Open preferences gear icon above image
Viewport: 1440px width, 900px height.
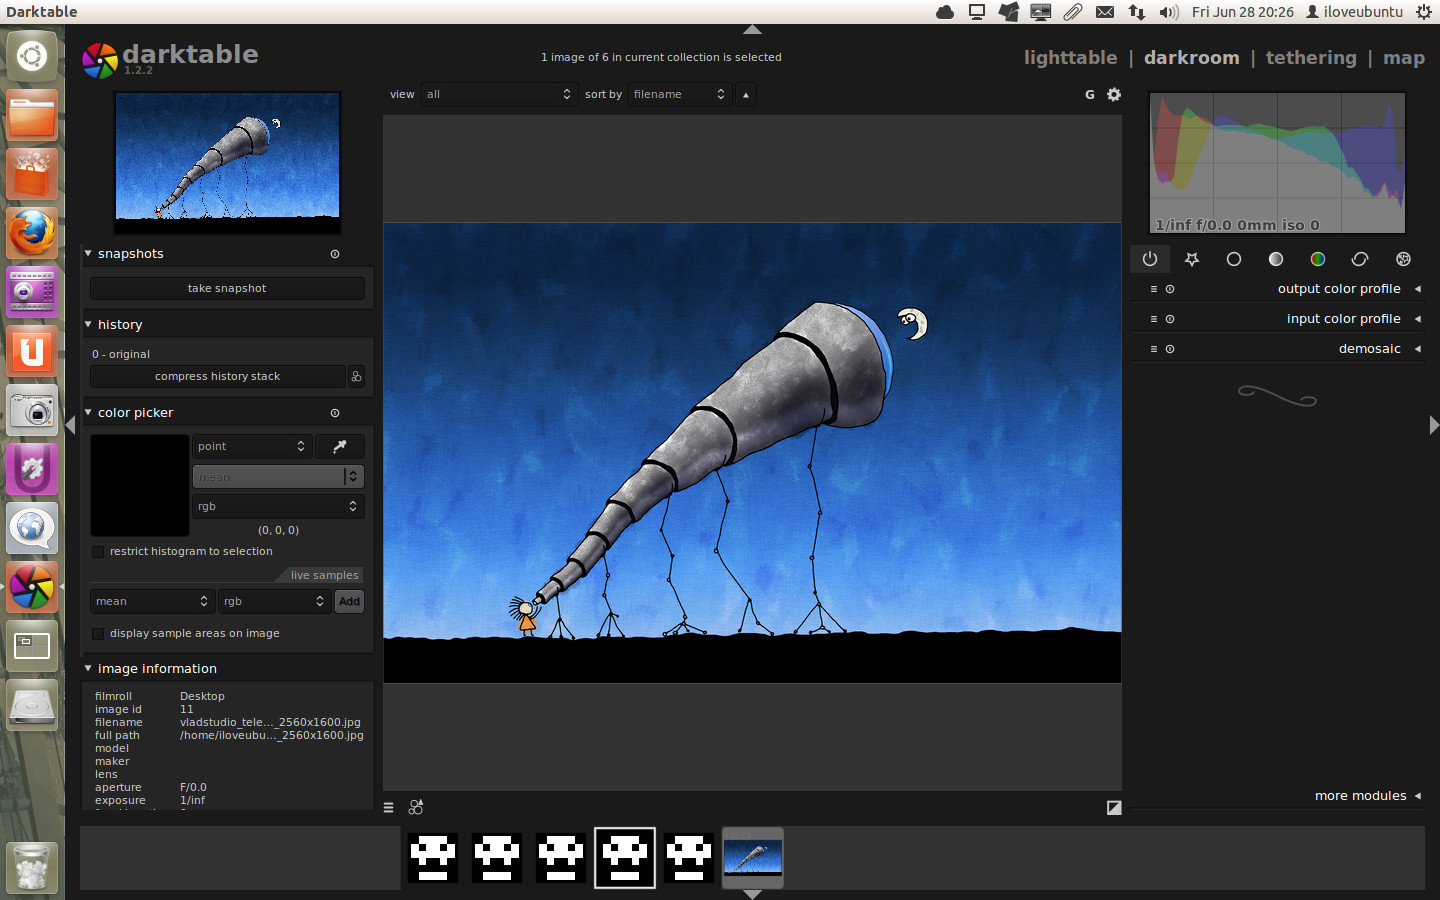(x=1114, y=94)
